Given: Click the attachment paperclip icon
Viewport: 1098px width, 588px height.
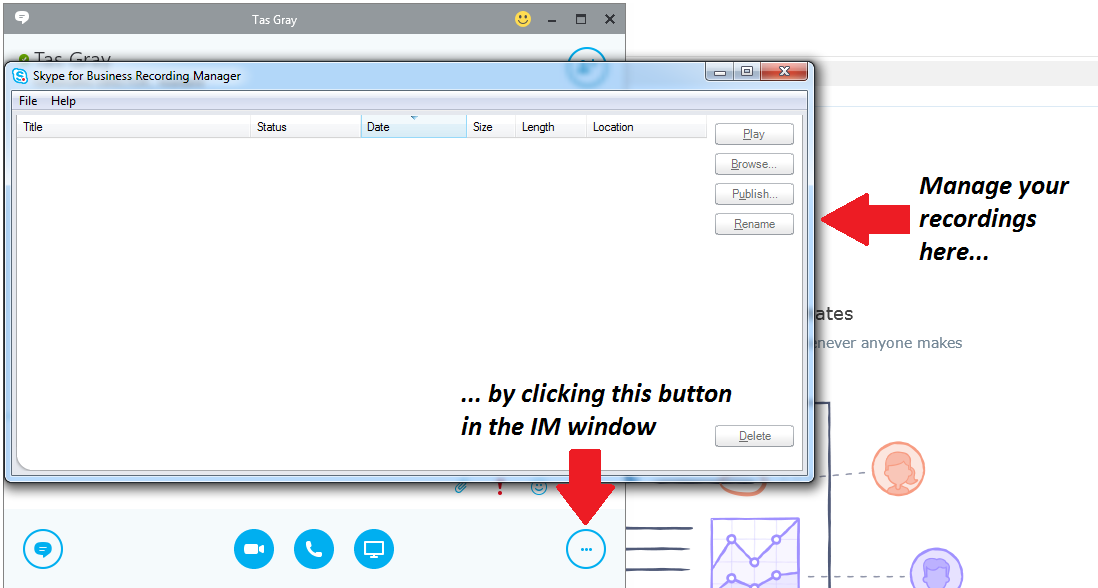Looking at the screenshot, I should [461, 488].
